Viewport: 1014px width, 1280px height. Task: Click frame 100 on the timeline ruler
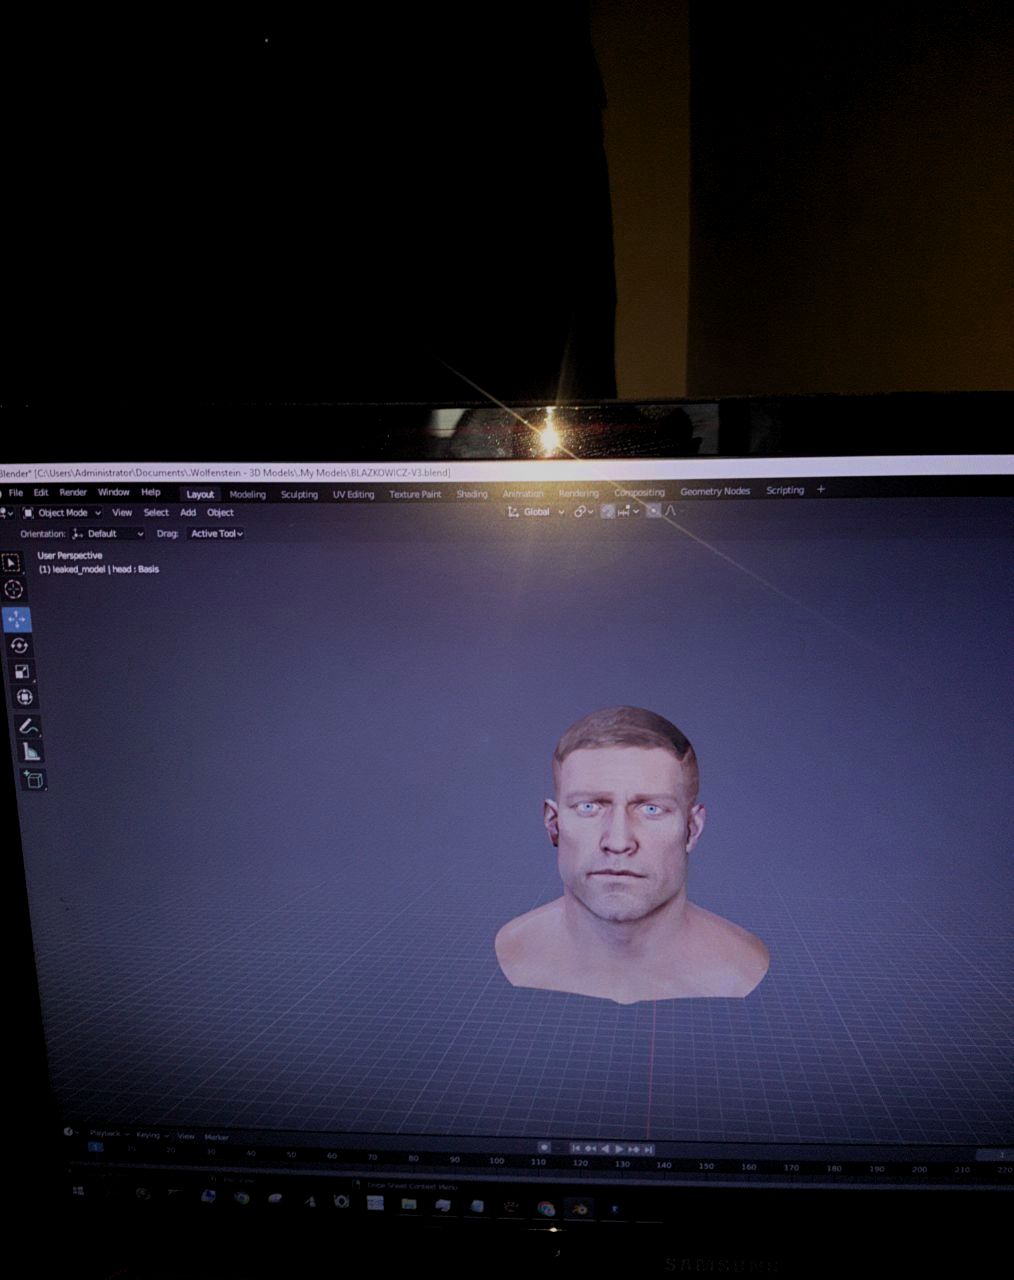(497, 1161)
